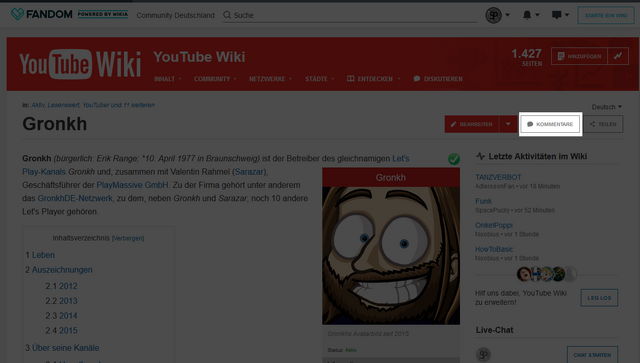
Task: Open the DISKUTIEREN link
Action: [x=438, y=79]
